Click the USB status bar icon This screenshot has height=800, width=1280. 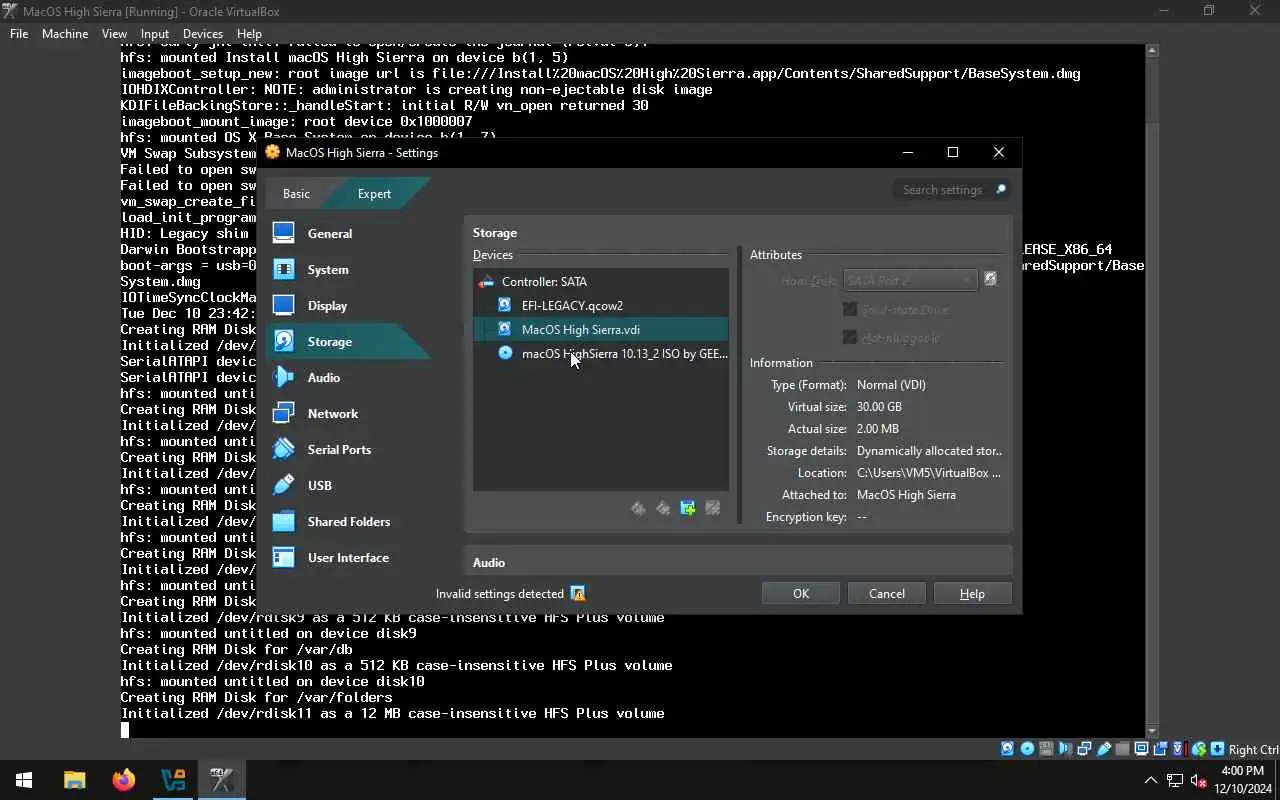click(x=1104, y=749)
